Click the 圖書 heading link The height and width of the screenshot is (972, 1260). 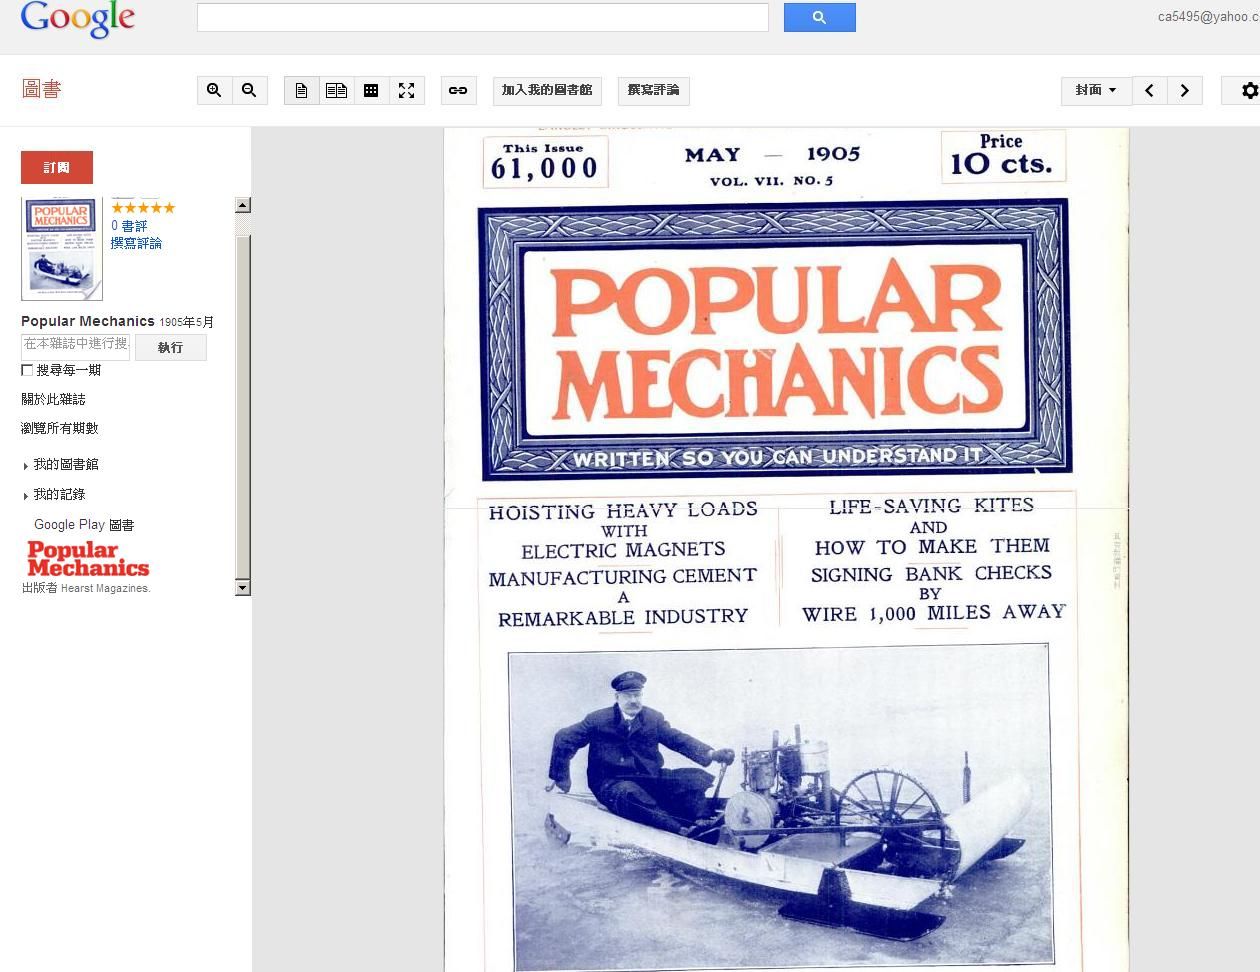42,89
